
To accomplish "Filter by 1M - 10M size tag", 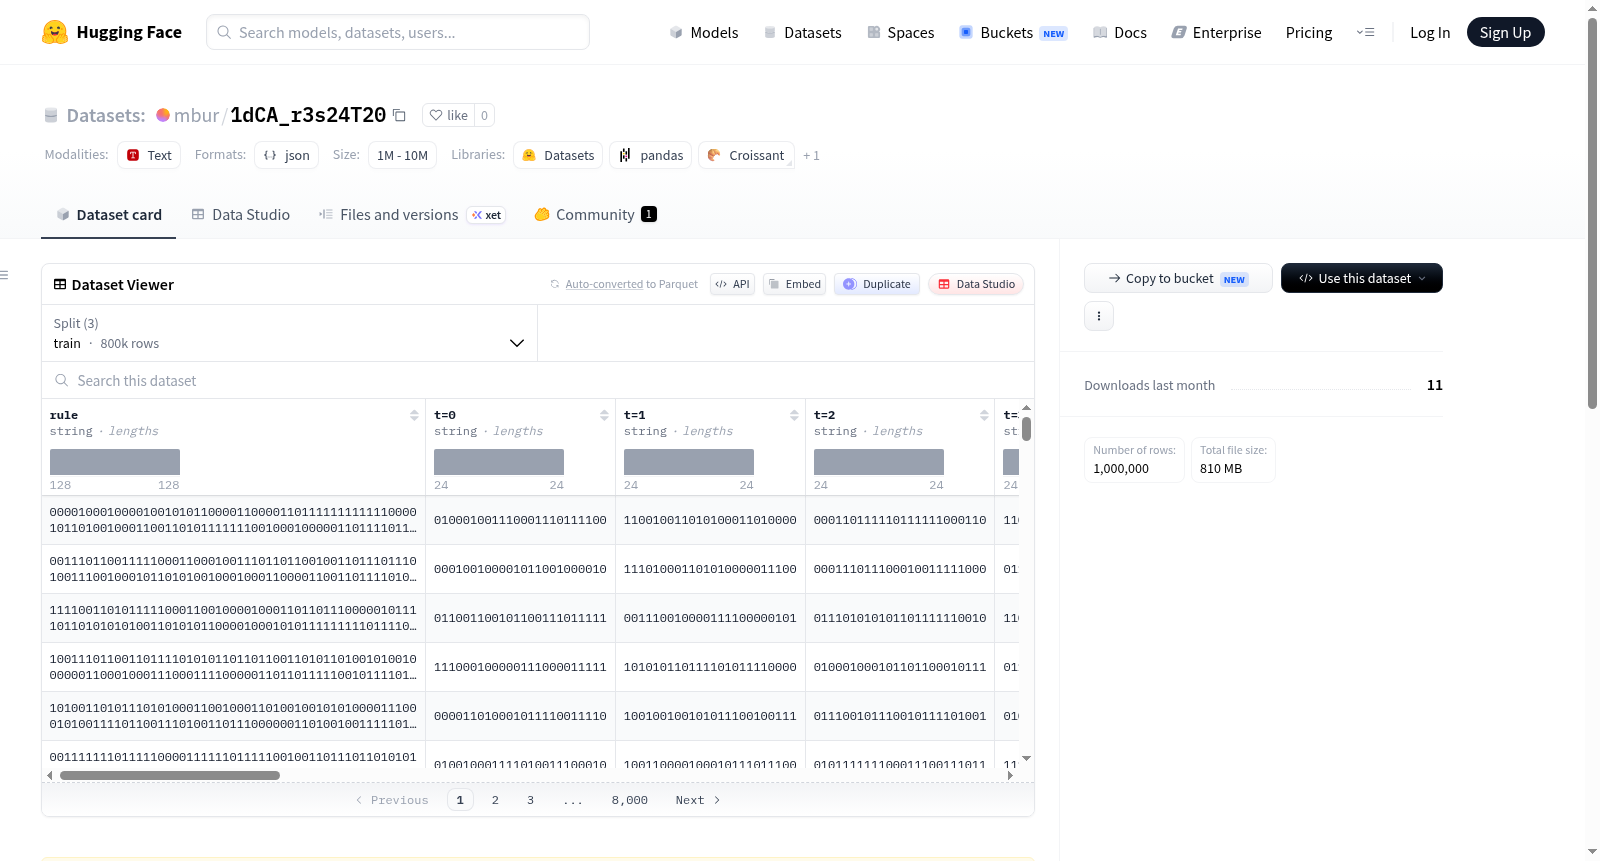I will pos(403,155).
